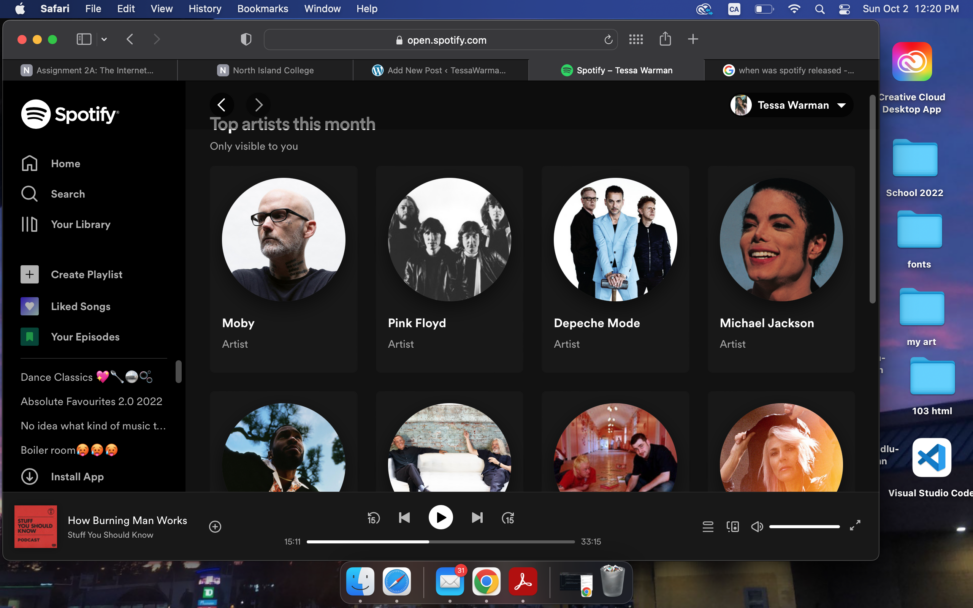Viewport: 973px width, 608px height.
Task: Mute playback using the speaker icon
Action: 757,527
